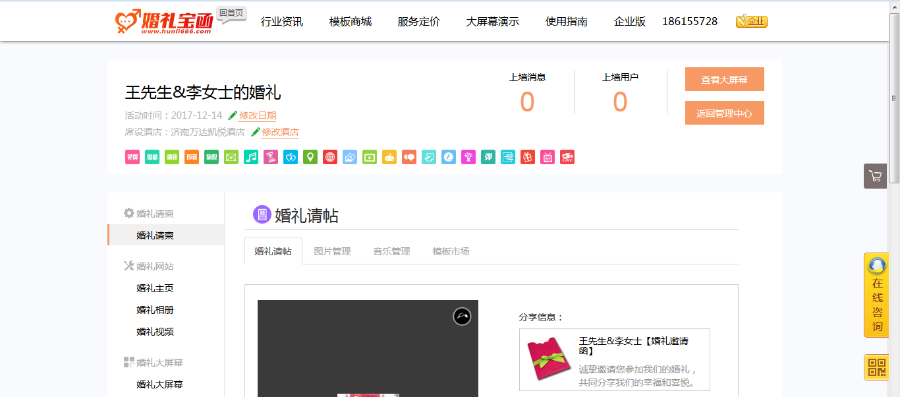Open the light blue photo album icon
Image resolution: width=900 pixels, height=397 pixels.
point(350,157)
